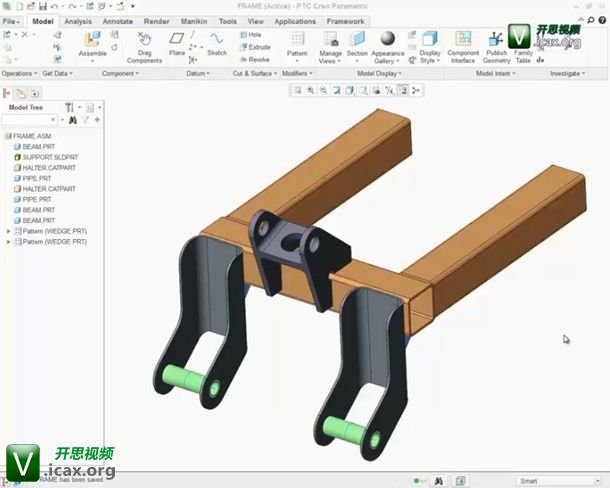Open the Datum group dropdown
This screenshot has width=610, height=488.
pos(198,74)
